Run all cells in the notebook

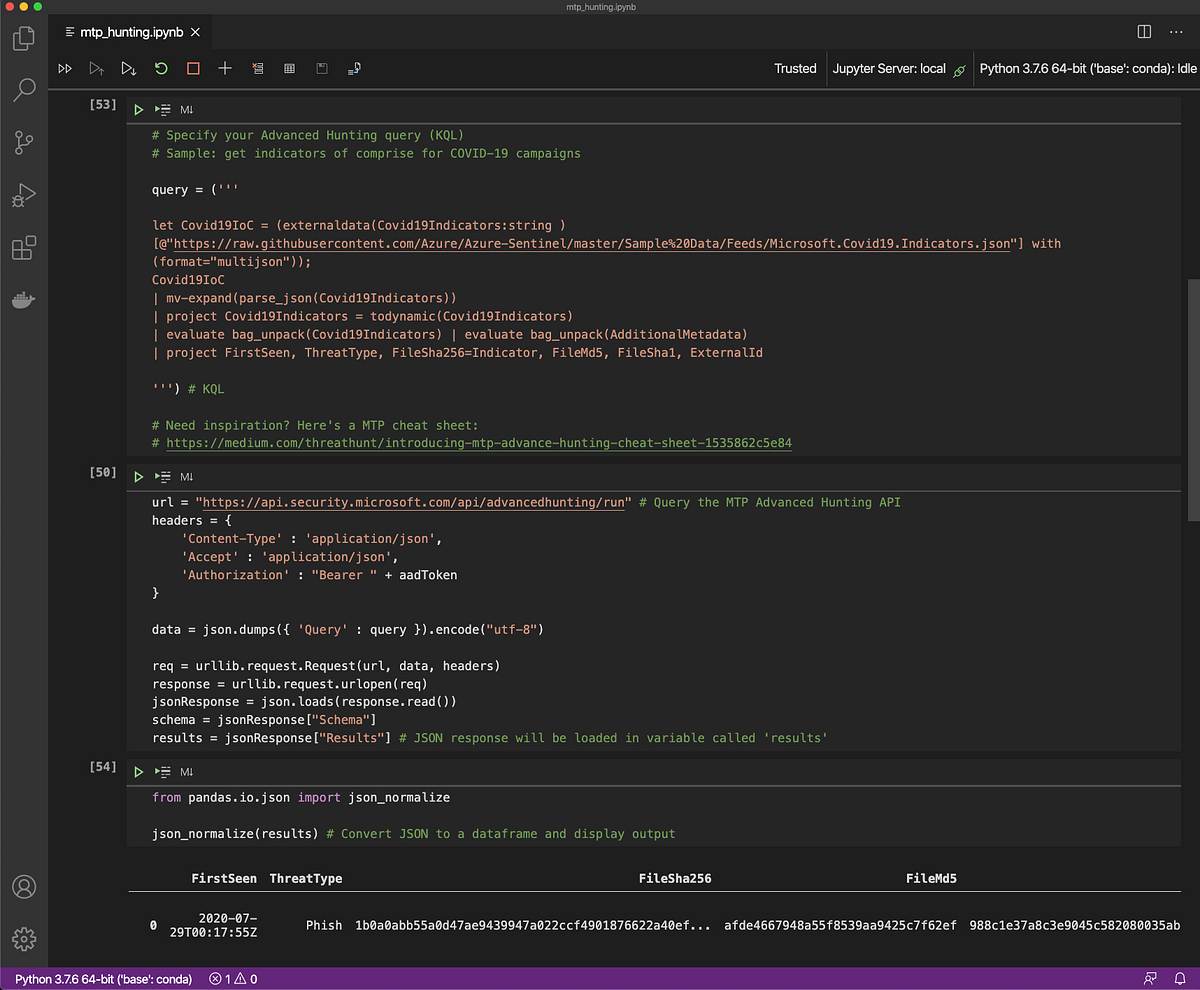(65, 68)
